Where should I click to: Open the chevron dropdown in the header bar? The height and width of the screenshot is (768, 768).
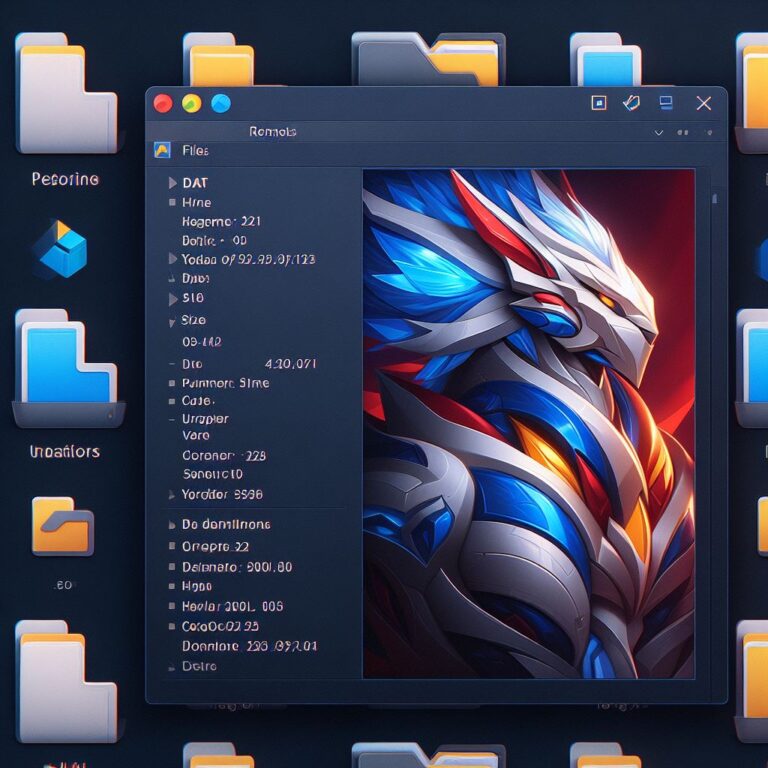tap(659, 132)
